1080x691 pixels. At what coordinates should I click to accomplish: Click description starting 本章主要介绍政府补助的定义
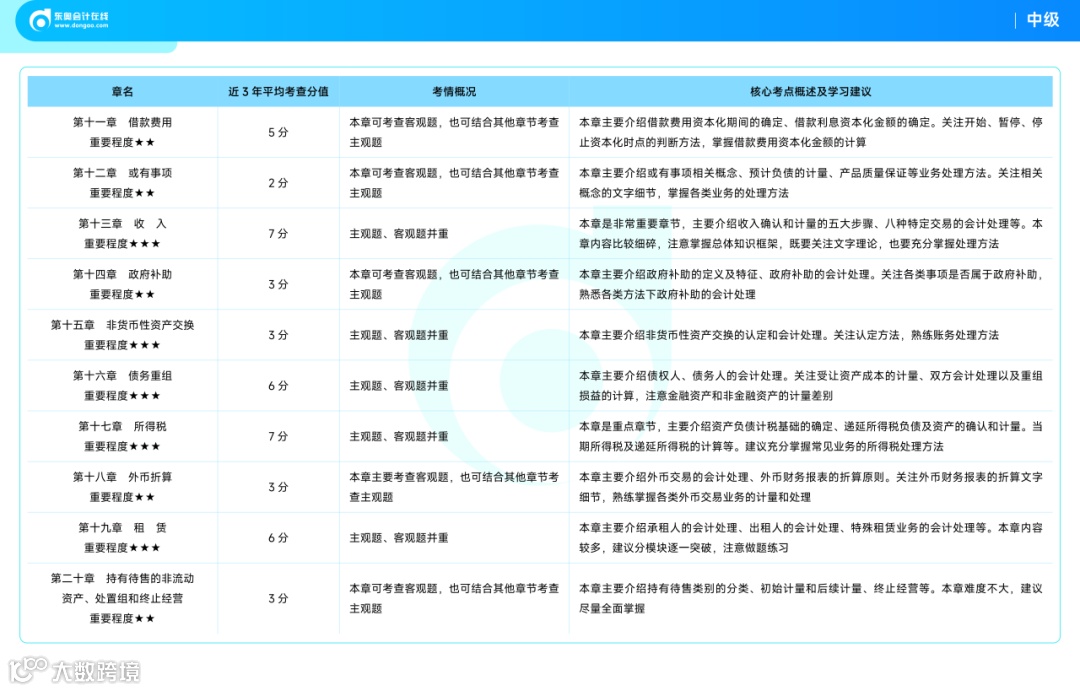pyautogui.click(x=811, y=285)
